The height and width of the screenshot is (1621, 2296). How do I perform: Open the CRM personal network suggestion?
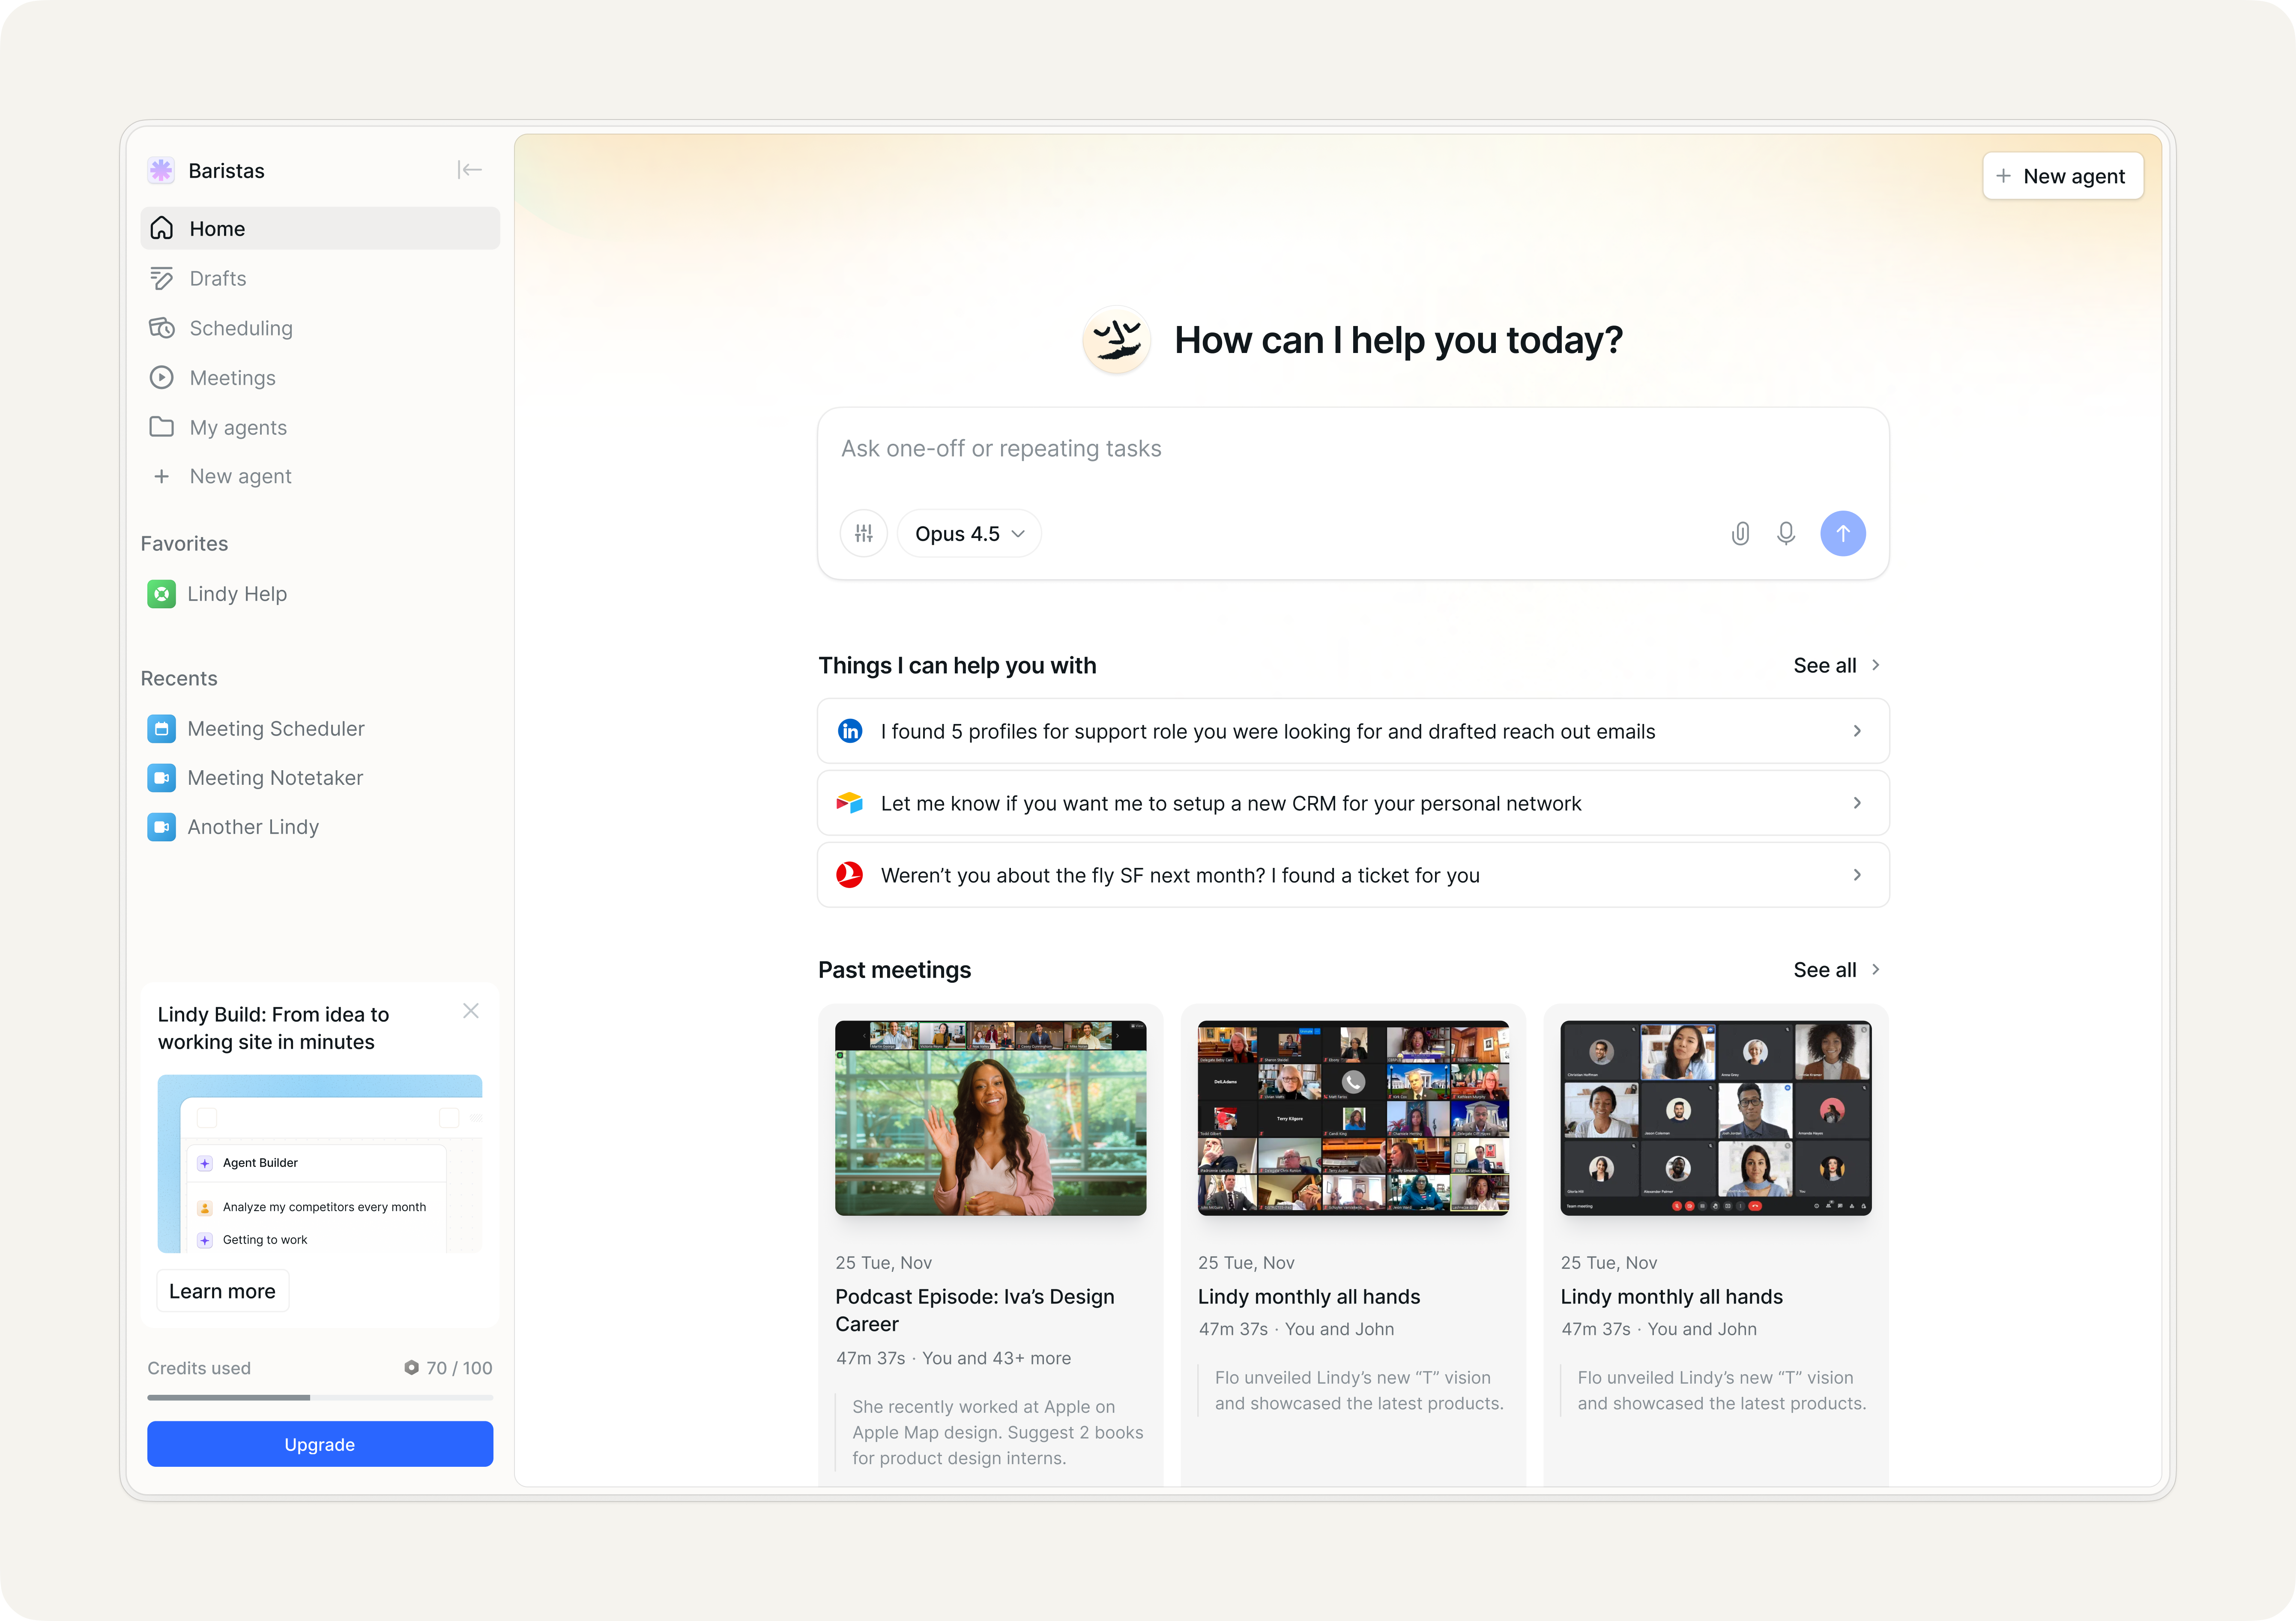(1353, 803)
